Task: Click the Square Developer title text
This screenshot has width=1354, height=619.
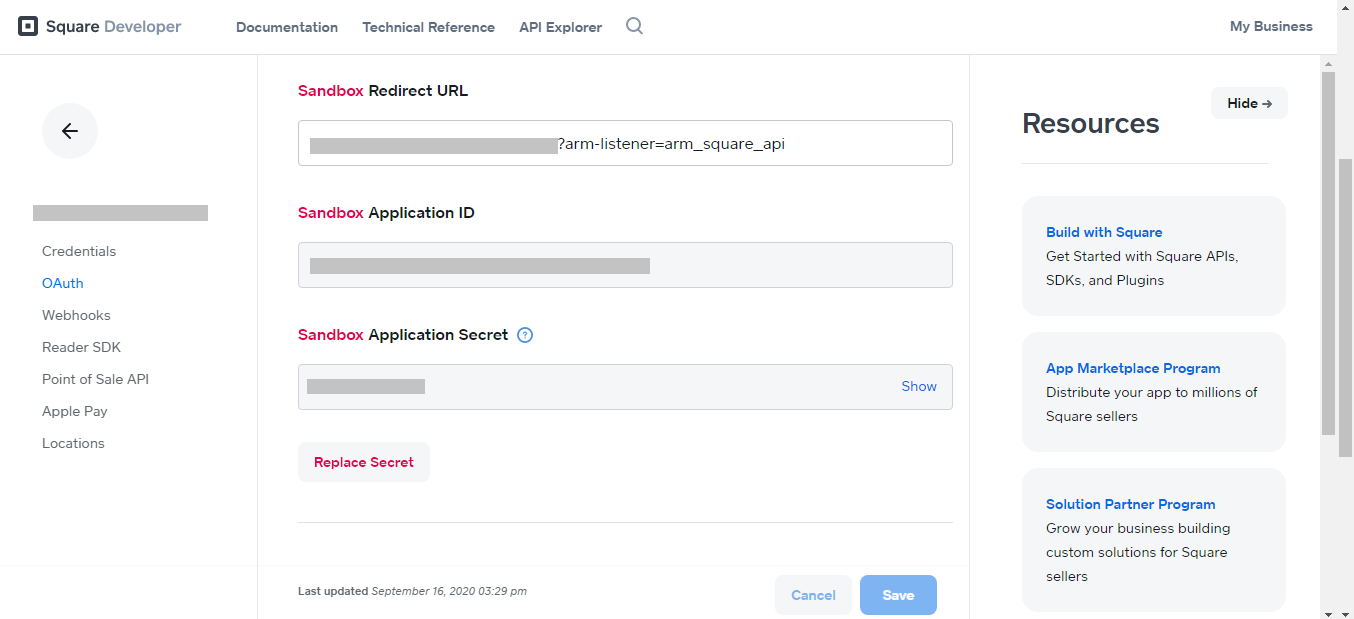Action: 113,27
